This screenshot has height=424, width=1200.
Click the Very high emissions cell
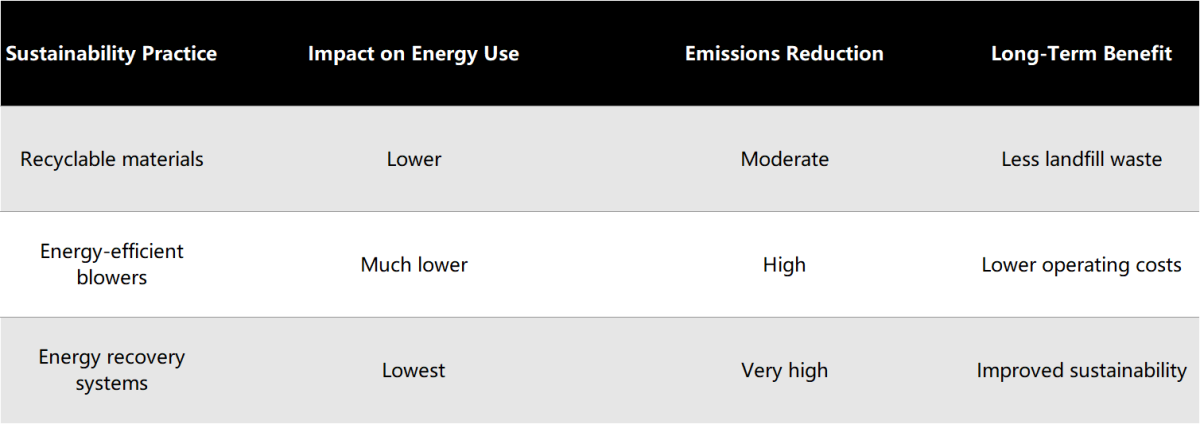coord(784,371)
